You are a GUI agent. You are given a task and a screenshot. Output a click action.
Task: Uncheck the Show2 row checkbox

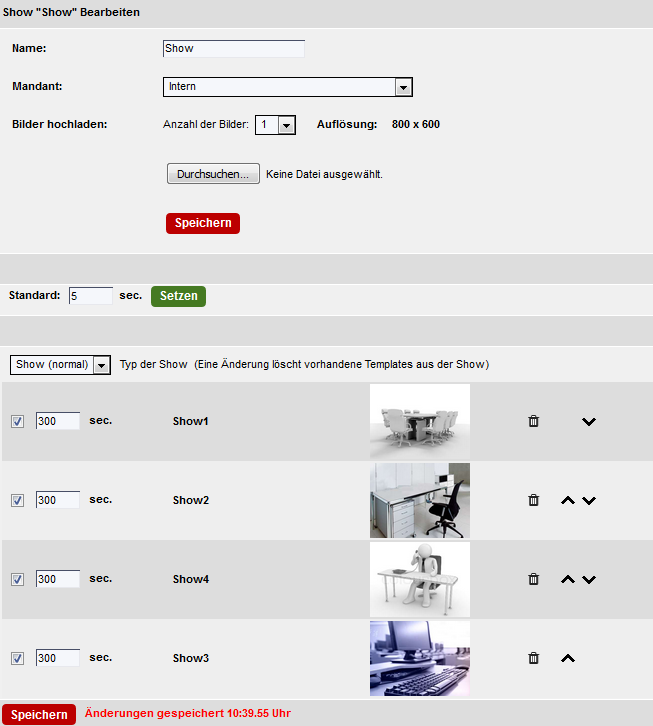tap(18, 501)
